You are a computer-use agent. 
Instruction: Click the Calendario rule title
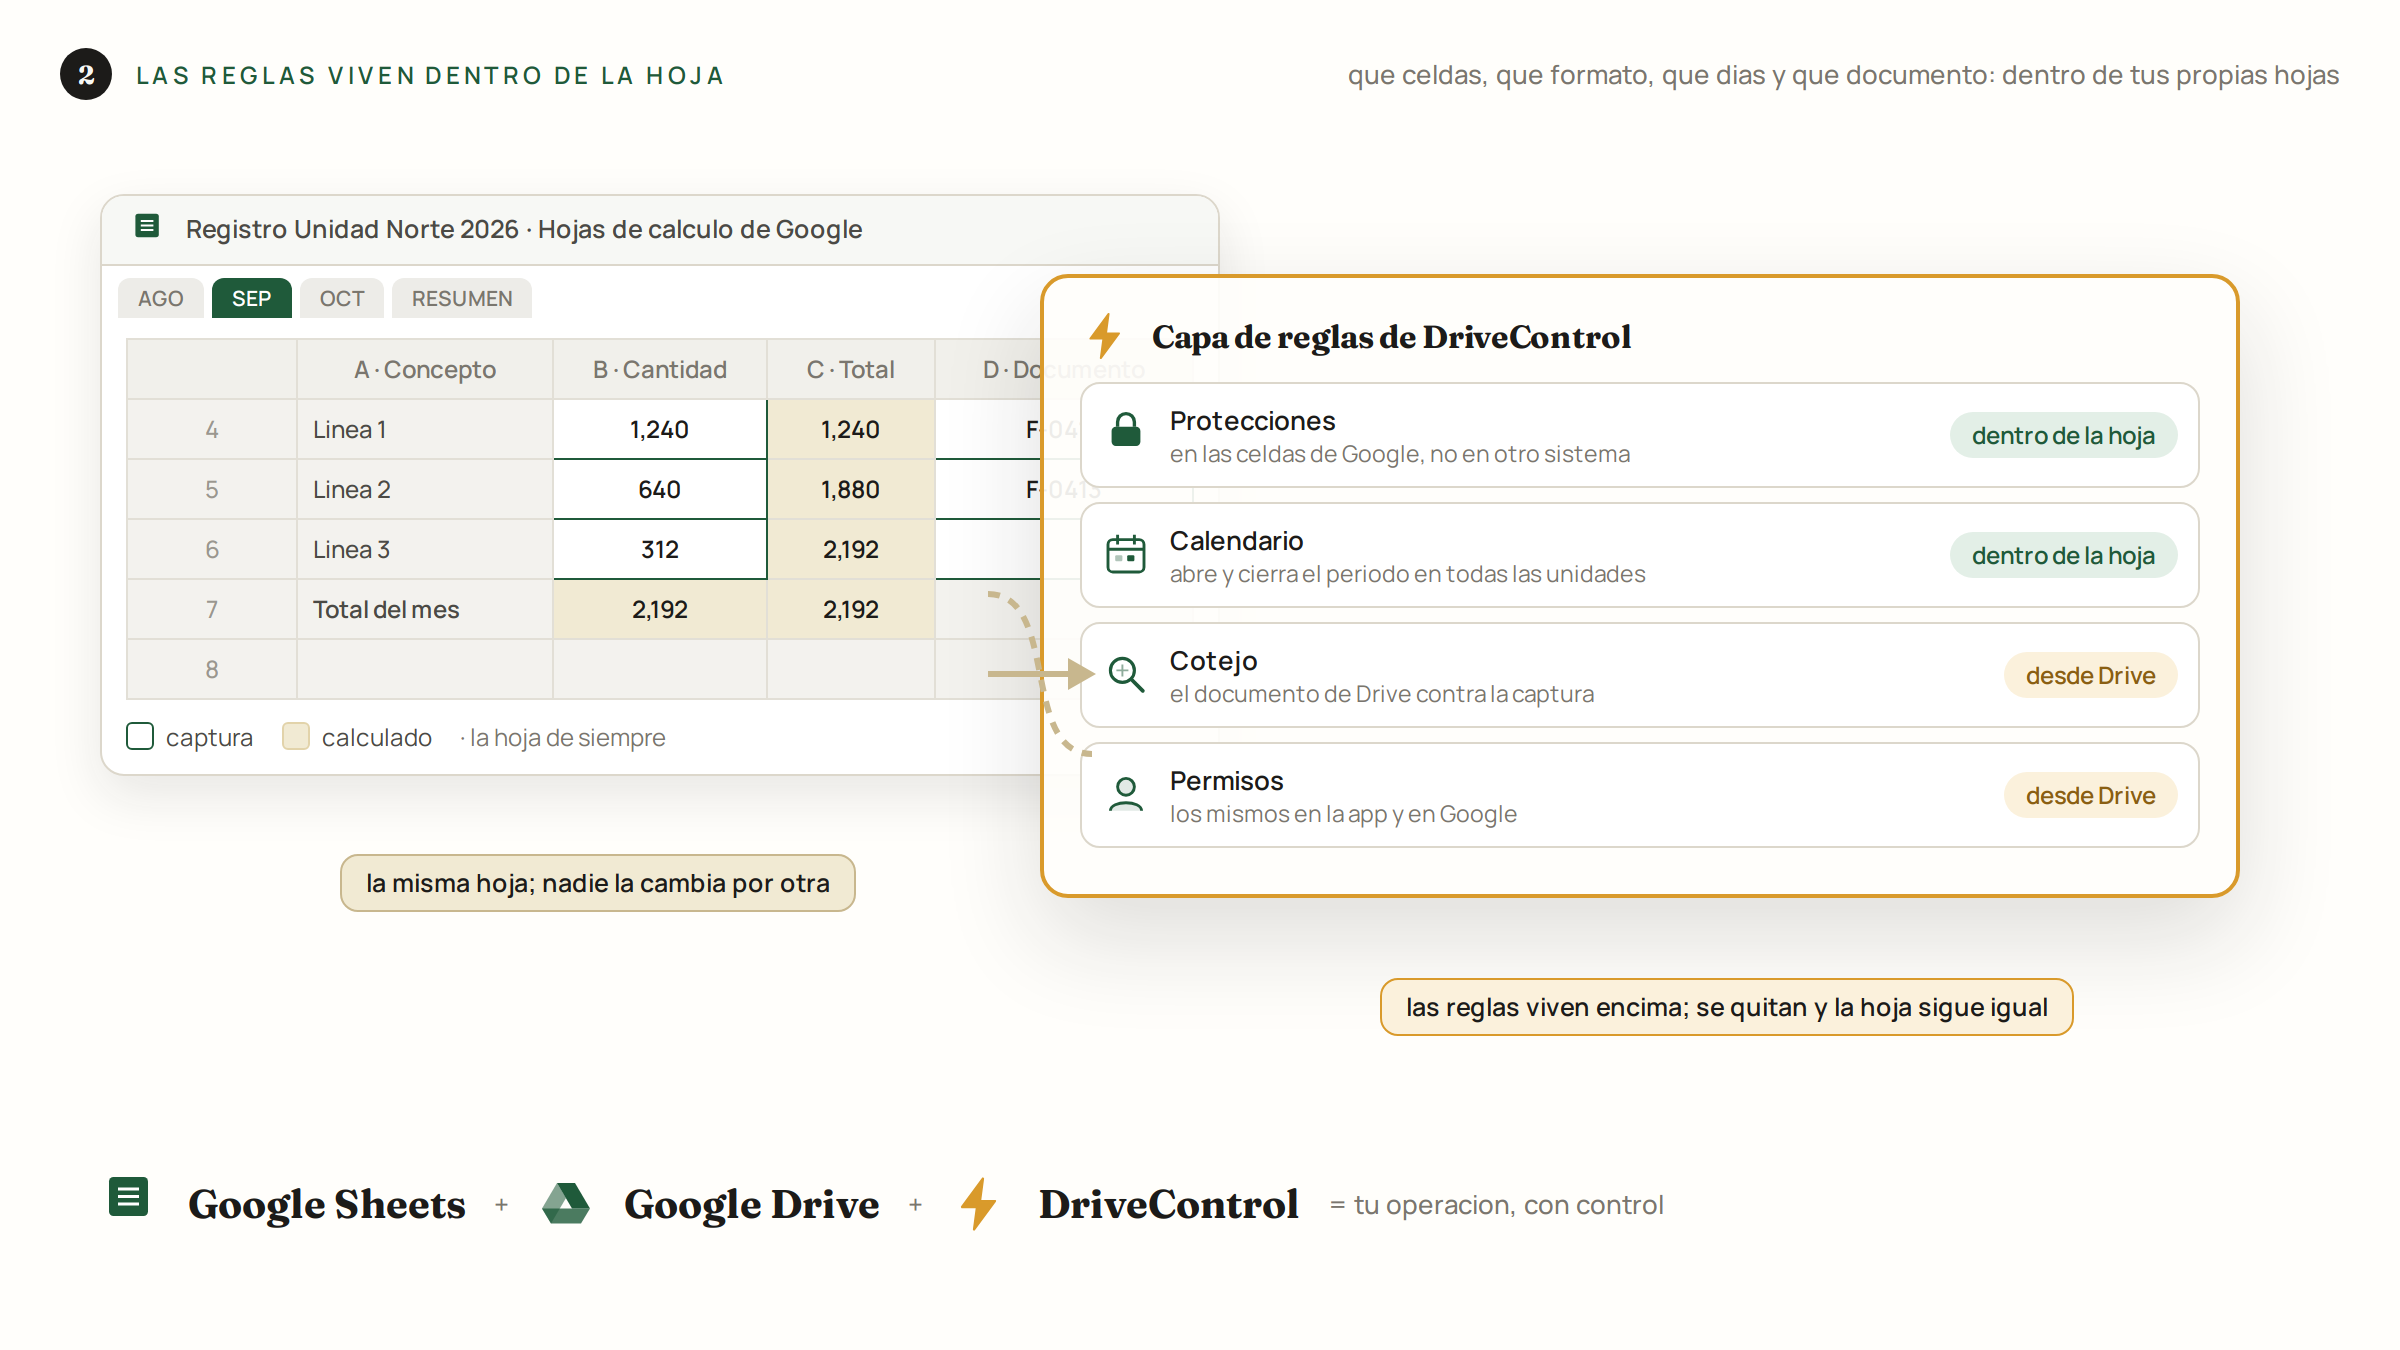pyautogui.click(x=1236, y=541)
